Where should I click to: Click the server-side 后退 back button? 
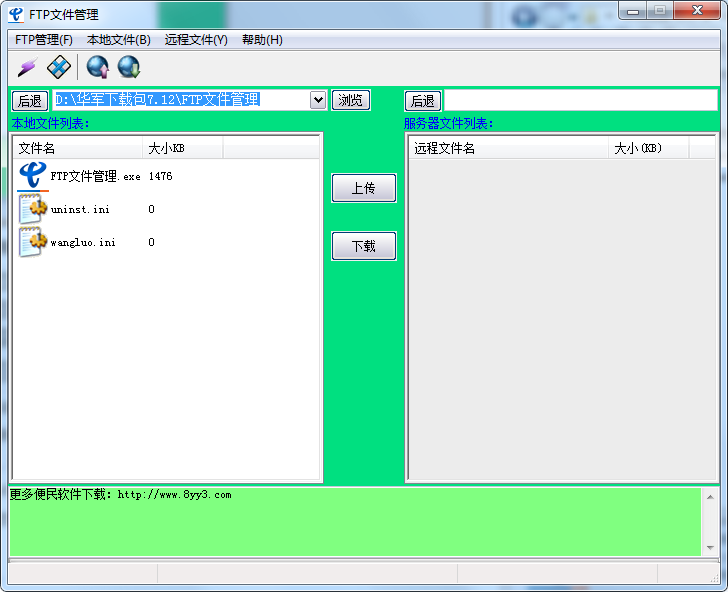pos(423,101)
